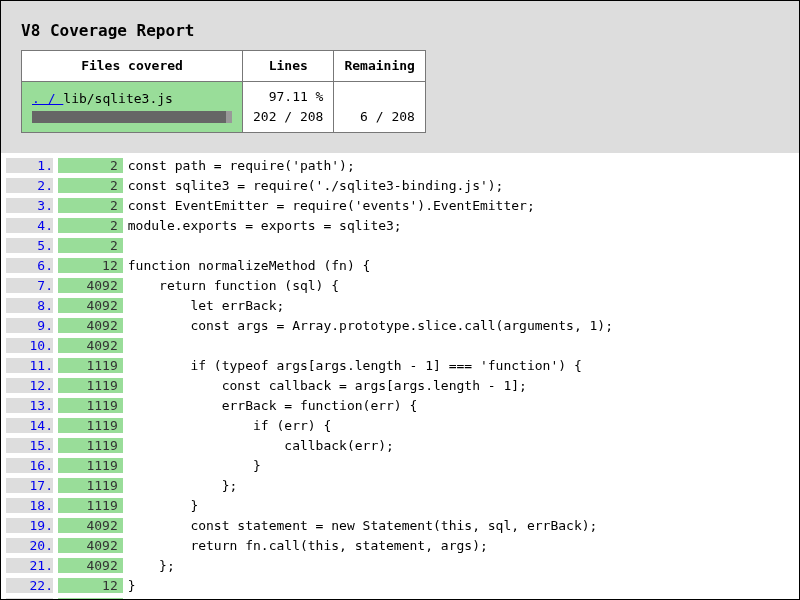Jump to line number 13 anchor
This screenshot has width=800, height=600.
coord(41,406)
